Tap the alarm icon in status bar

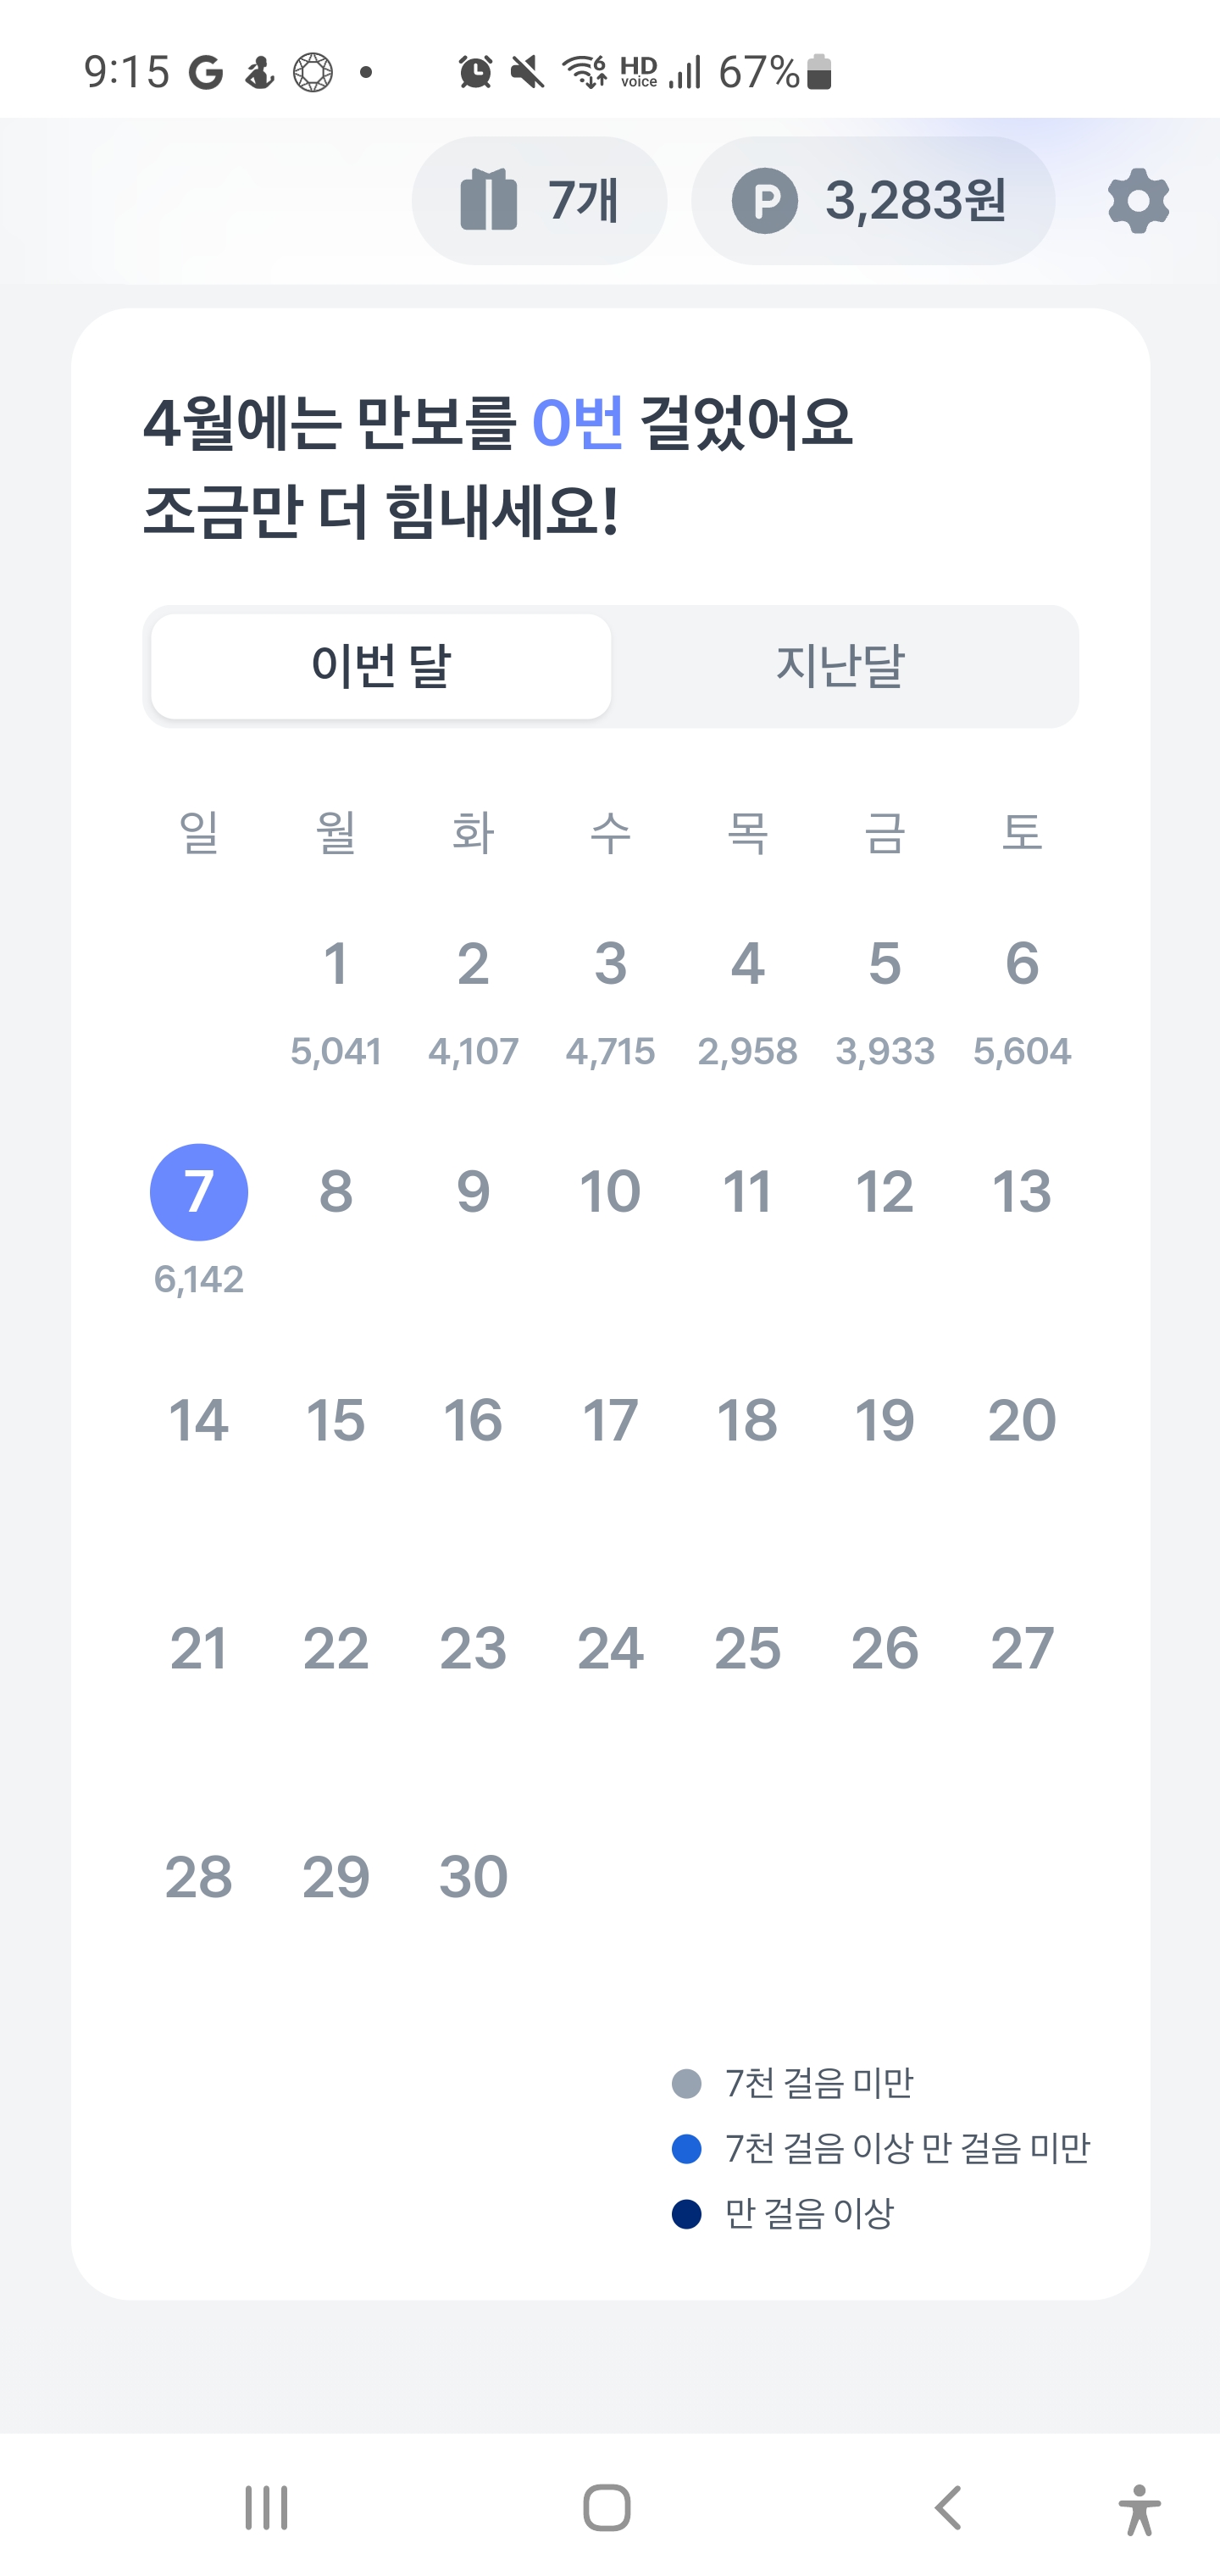point(475,72)
